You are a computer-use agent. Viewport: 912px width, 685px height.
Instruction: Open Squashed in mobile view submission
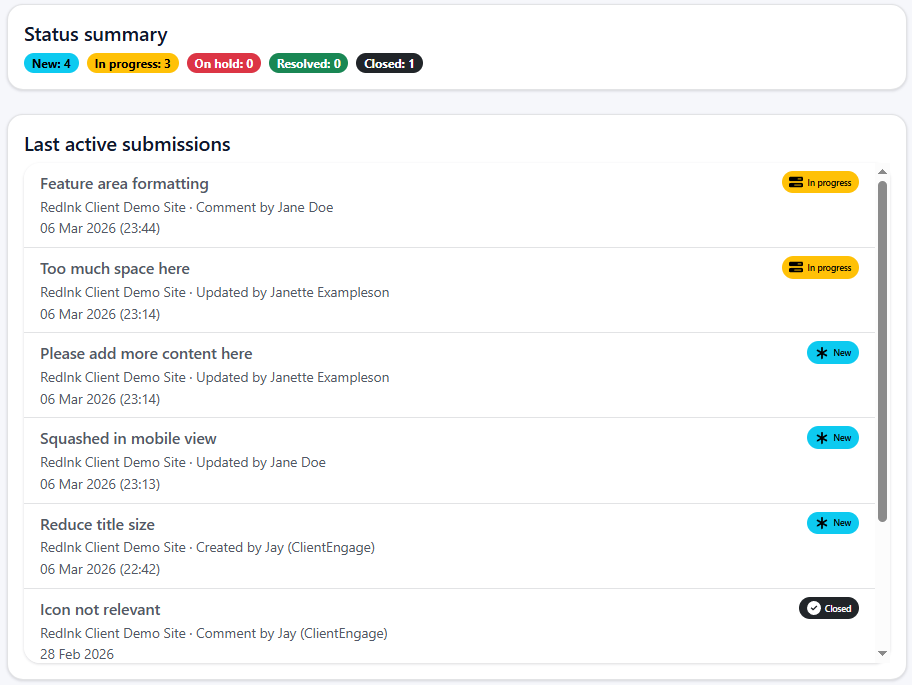click(128, 439)
